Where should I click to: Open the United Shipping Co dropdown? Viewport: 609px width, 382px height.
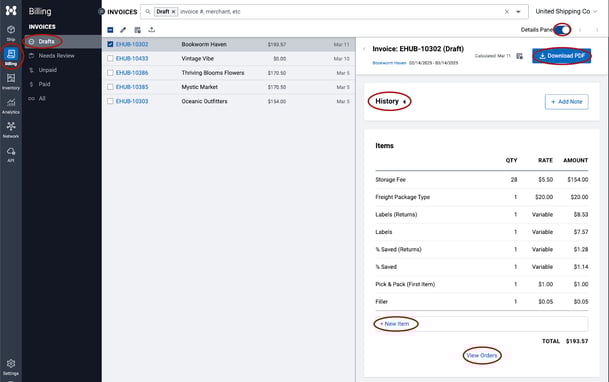click(x=566, y=12)
